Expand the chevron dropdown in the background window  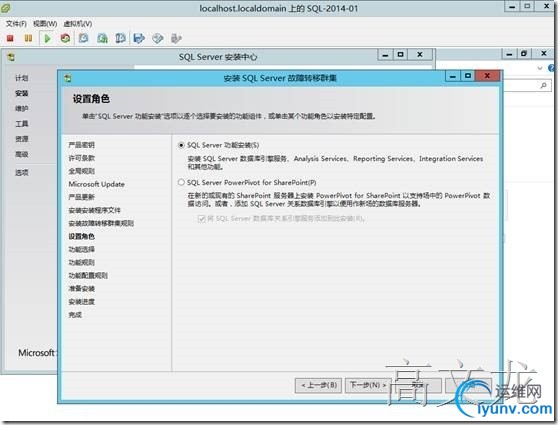540,68
